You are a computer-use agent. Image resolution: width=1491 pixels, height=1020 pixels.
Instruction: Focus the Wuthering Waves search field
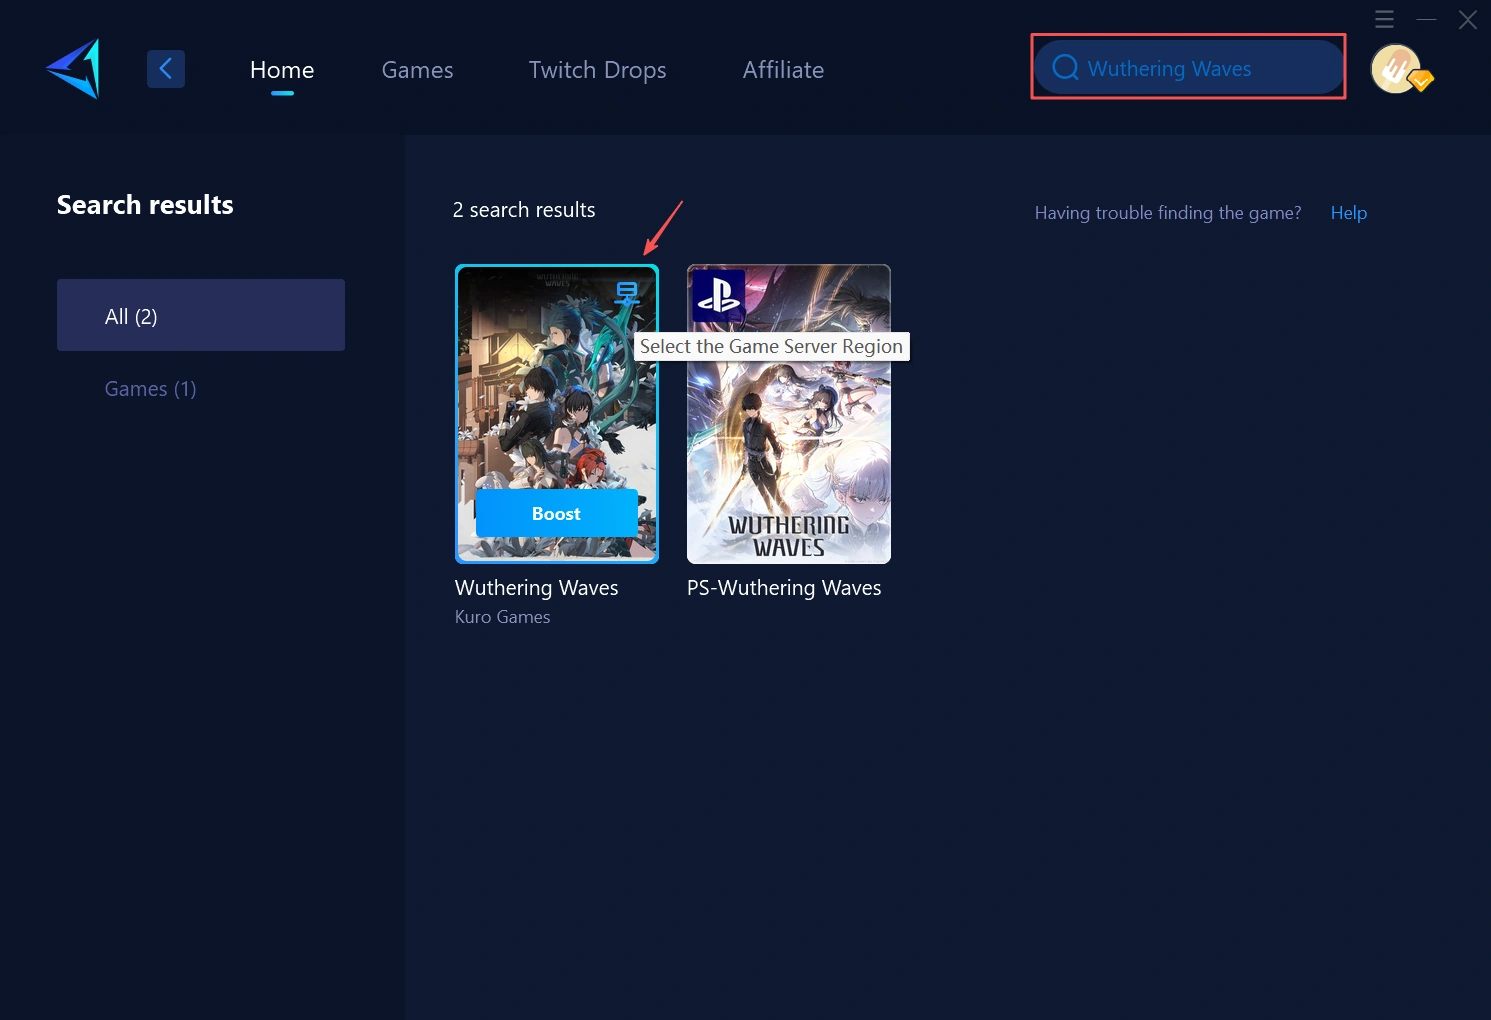click(x=1200, y=68)
